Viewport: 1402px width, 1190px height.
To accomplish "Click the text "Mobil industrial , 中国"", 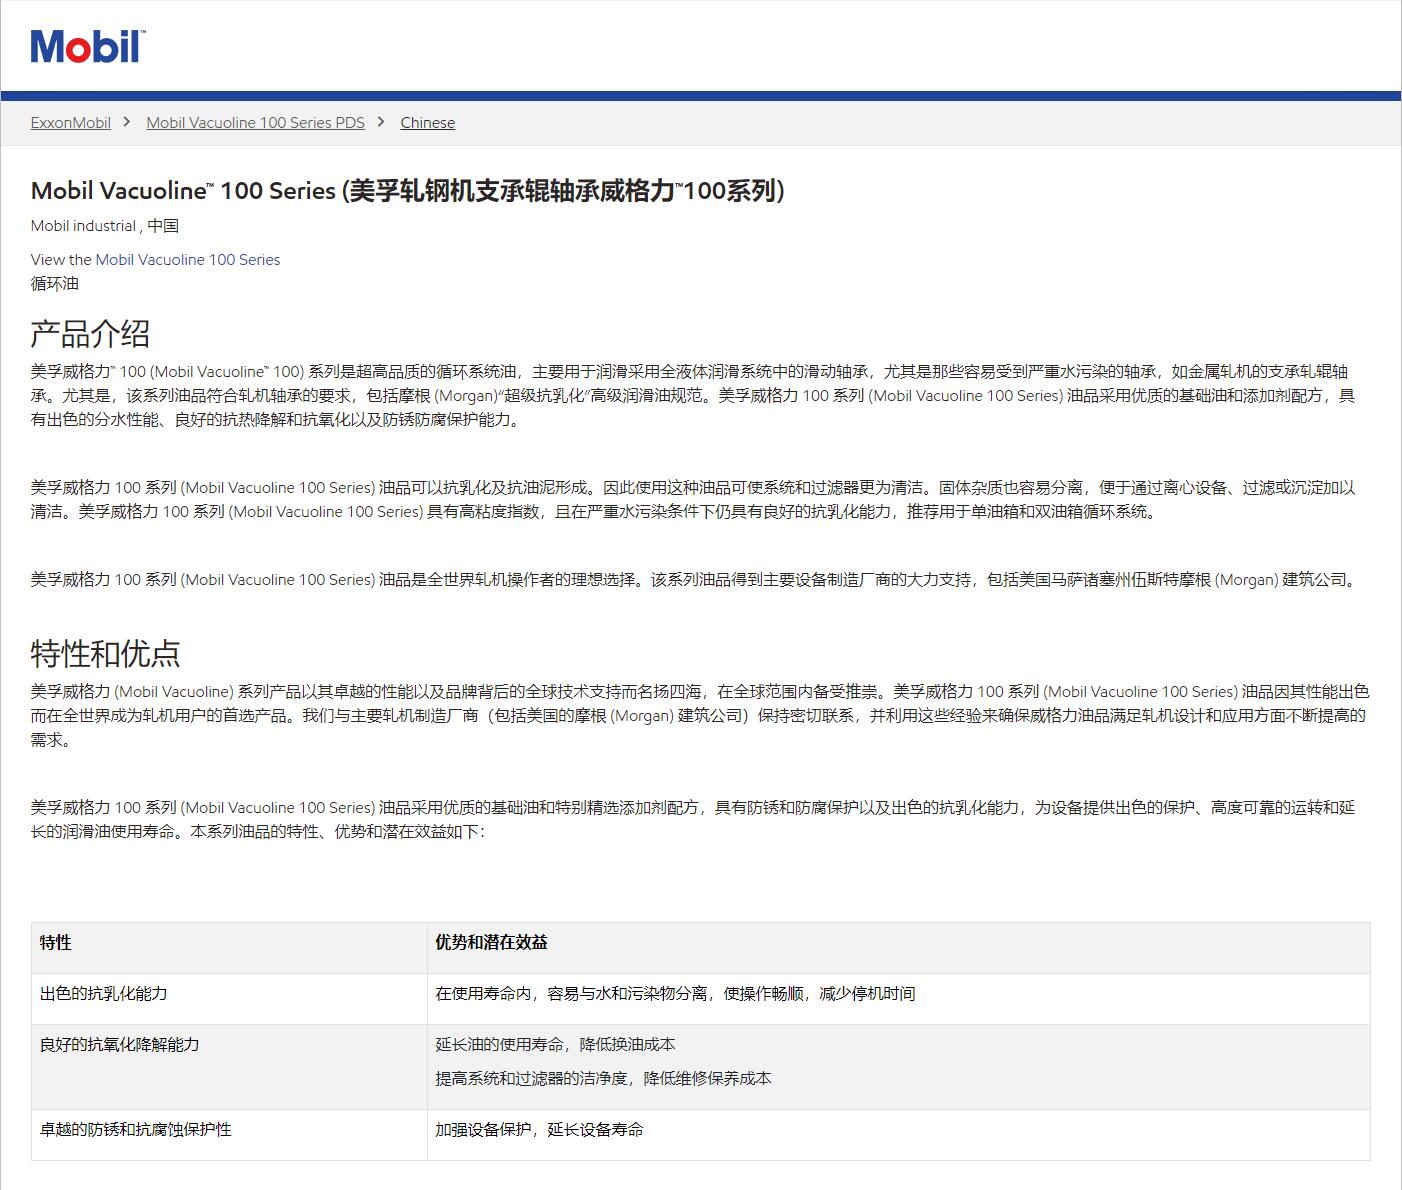I will point(105,226).
